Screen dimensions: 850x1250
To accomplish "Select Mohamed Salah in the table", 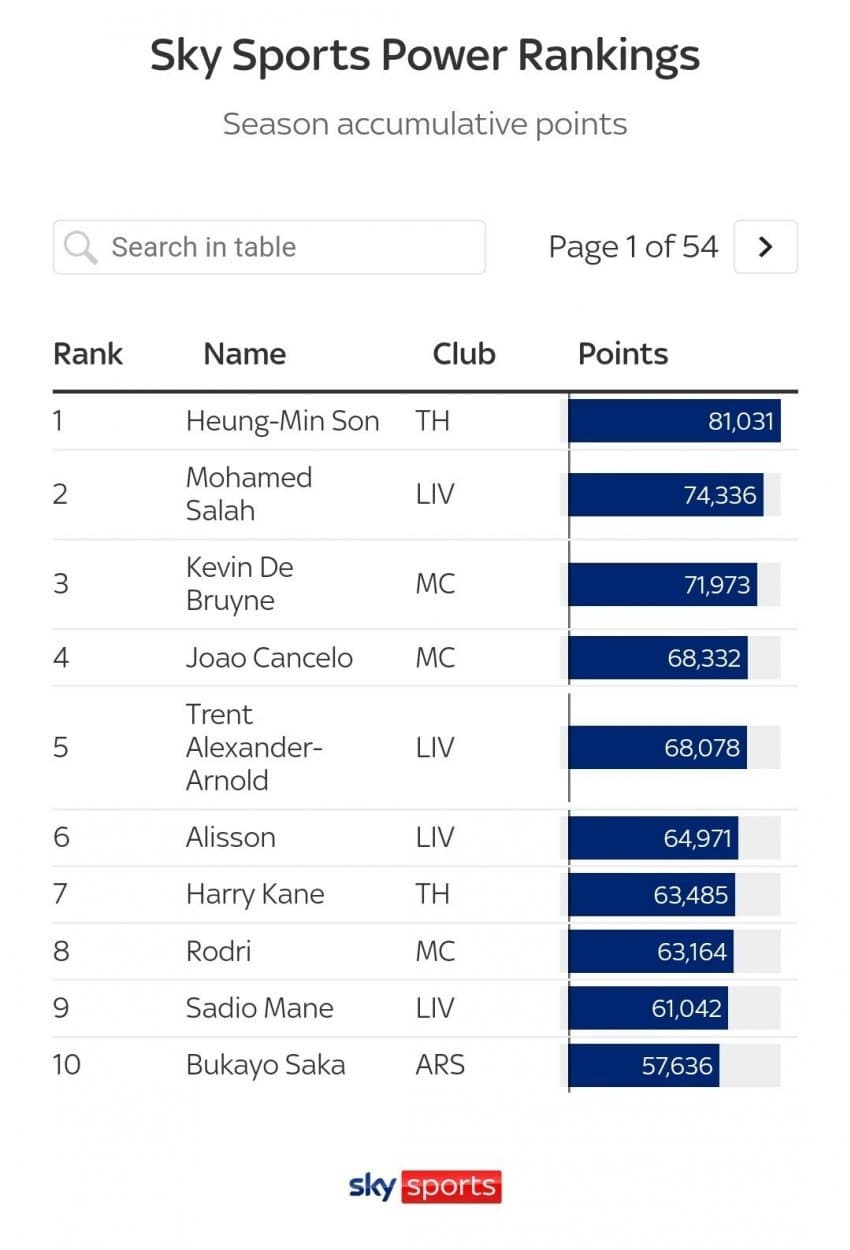I will [248, 494].
